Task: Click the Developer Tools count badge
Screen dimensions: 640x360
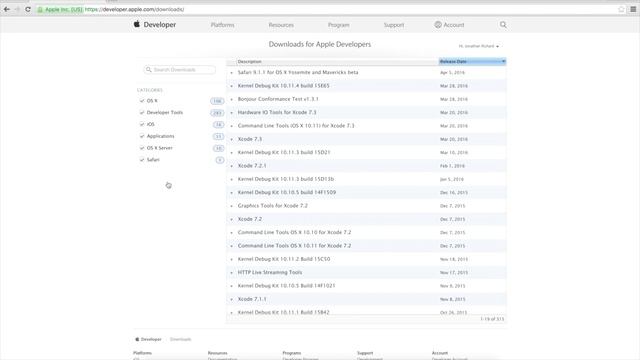Action: 217,113
